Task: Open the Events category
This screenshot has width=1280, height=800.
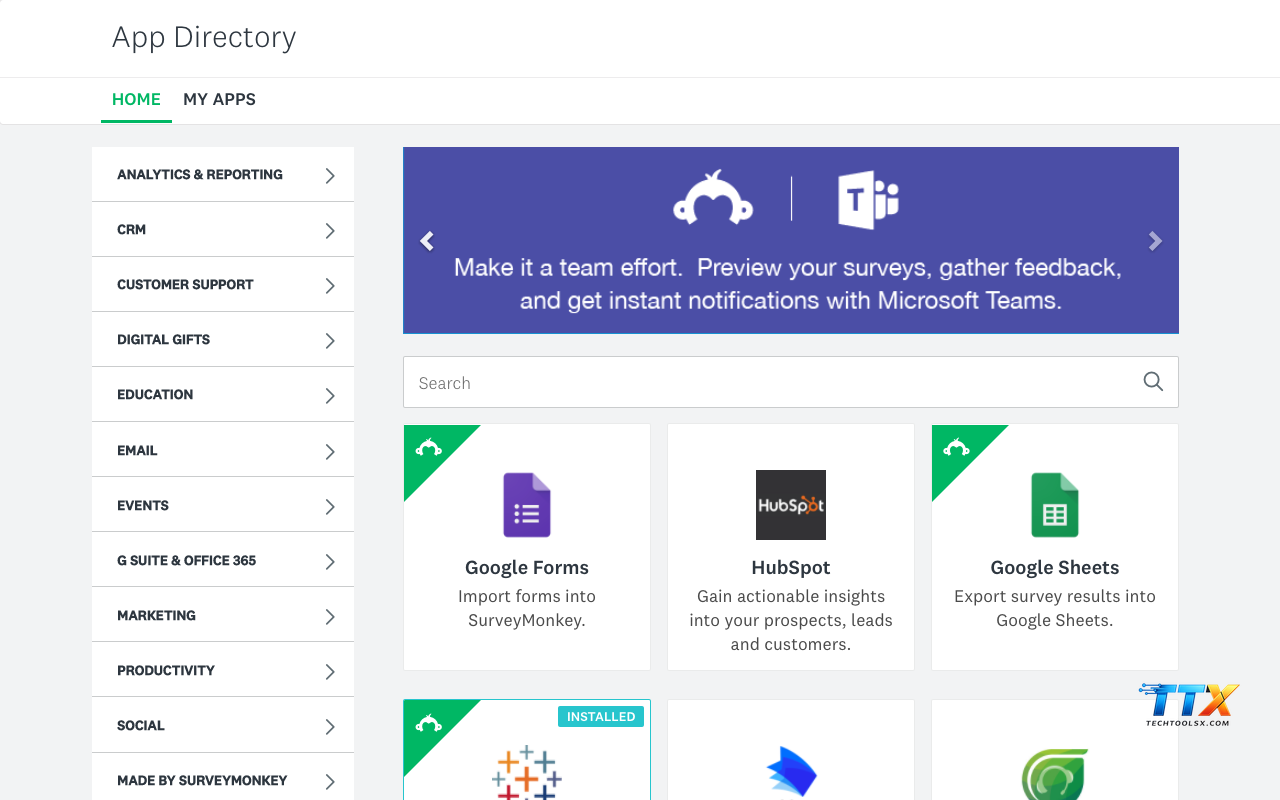Action: 223,506
